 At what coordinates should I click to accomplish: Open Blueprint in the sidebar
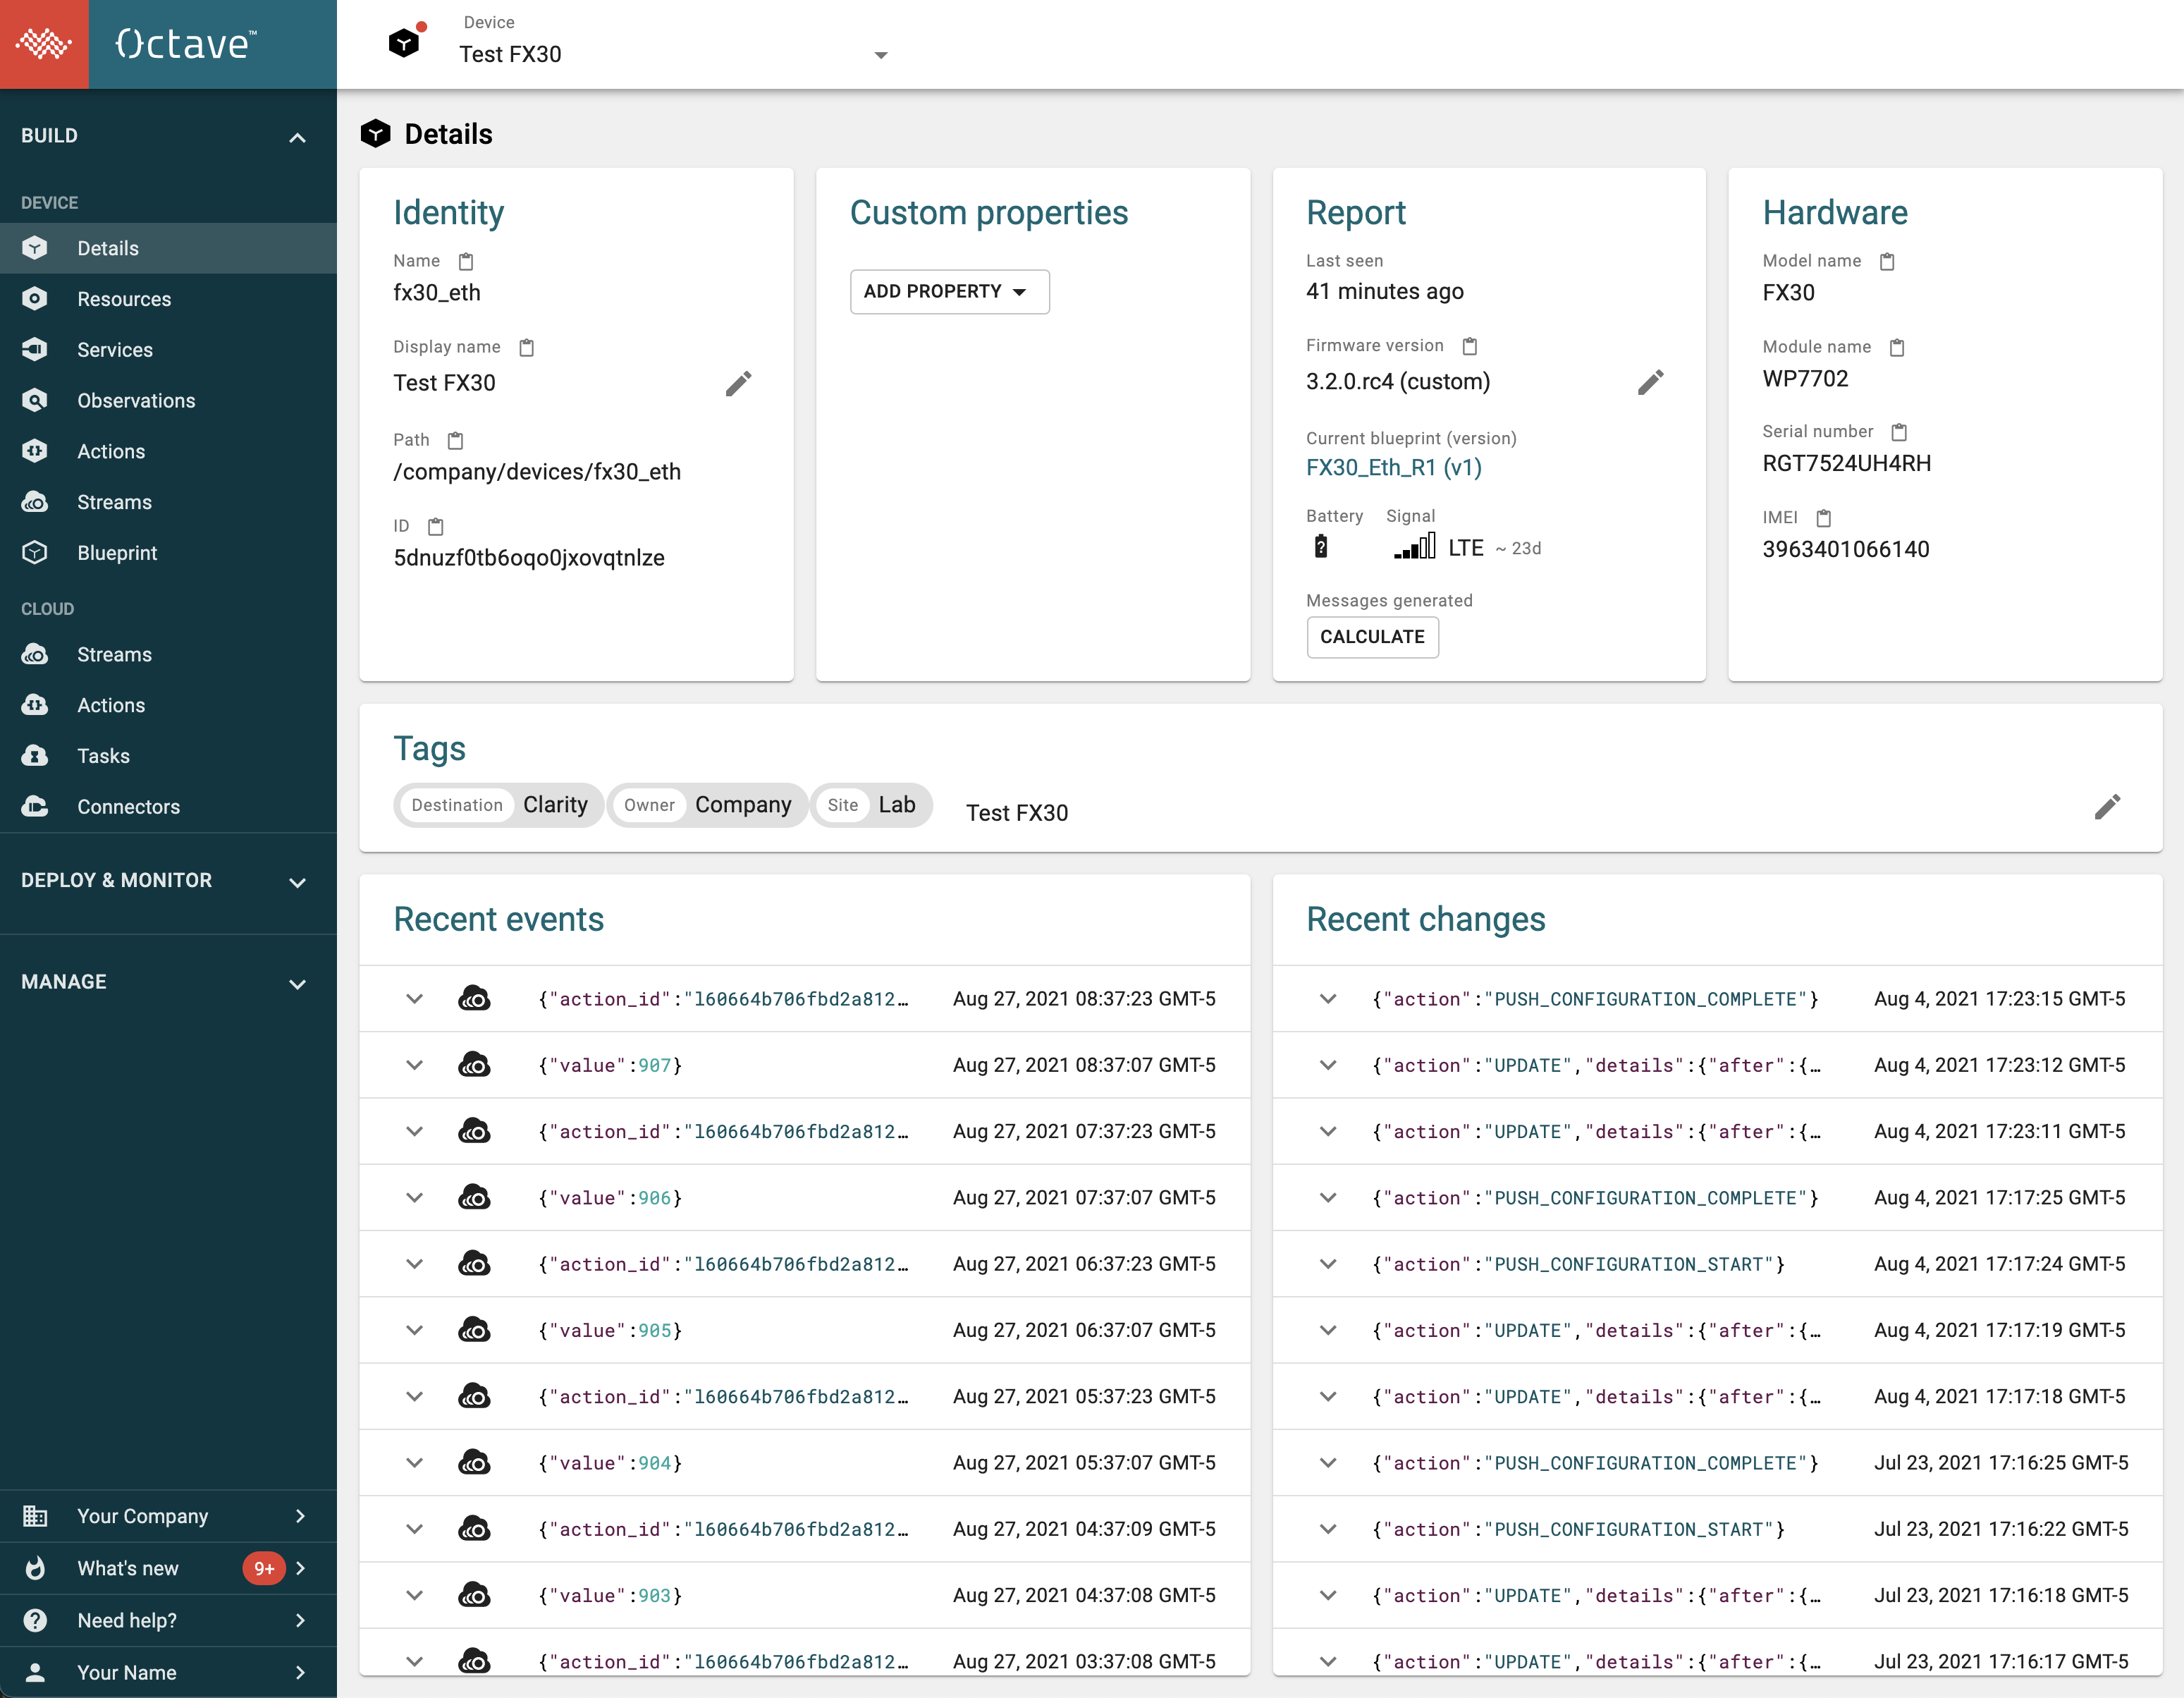point(168,553)
